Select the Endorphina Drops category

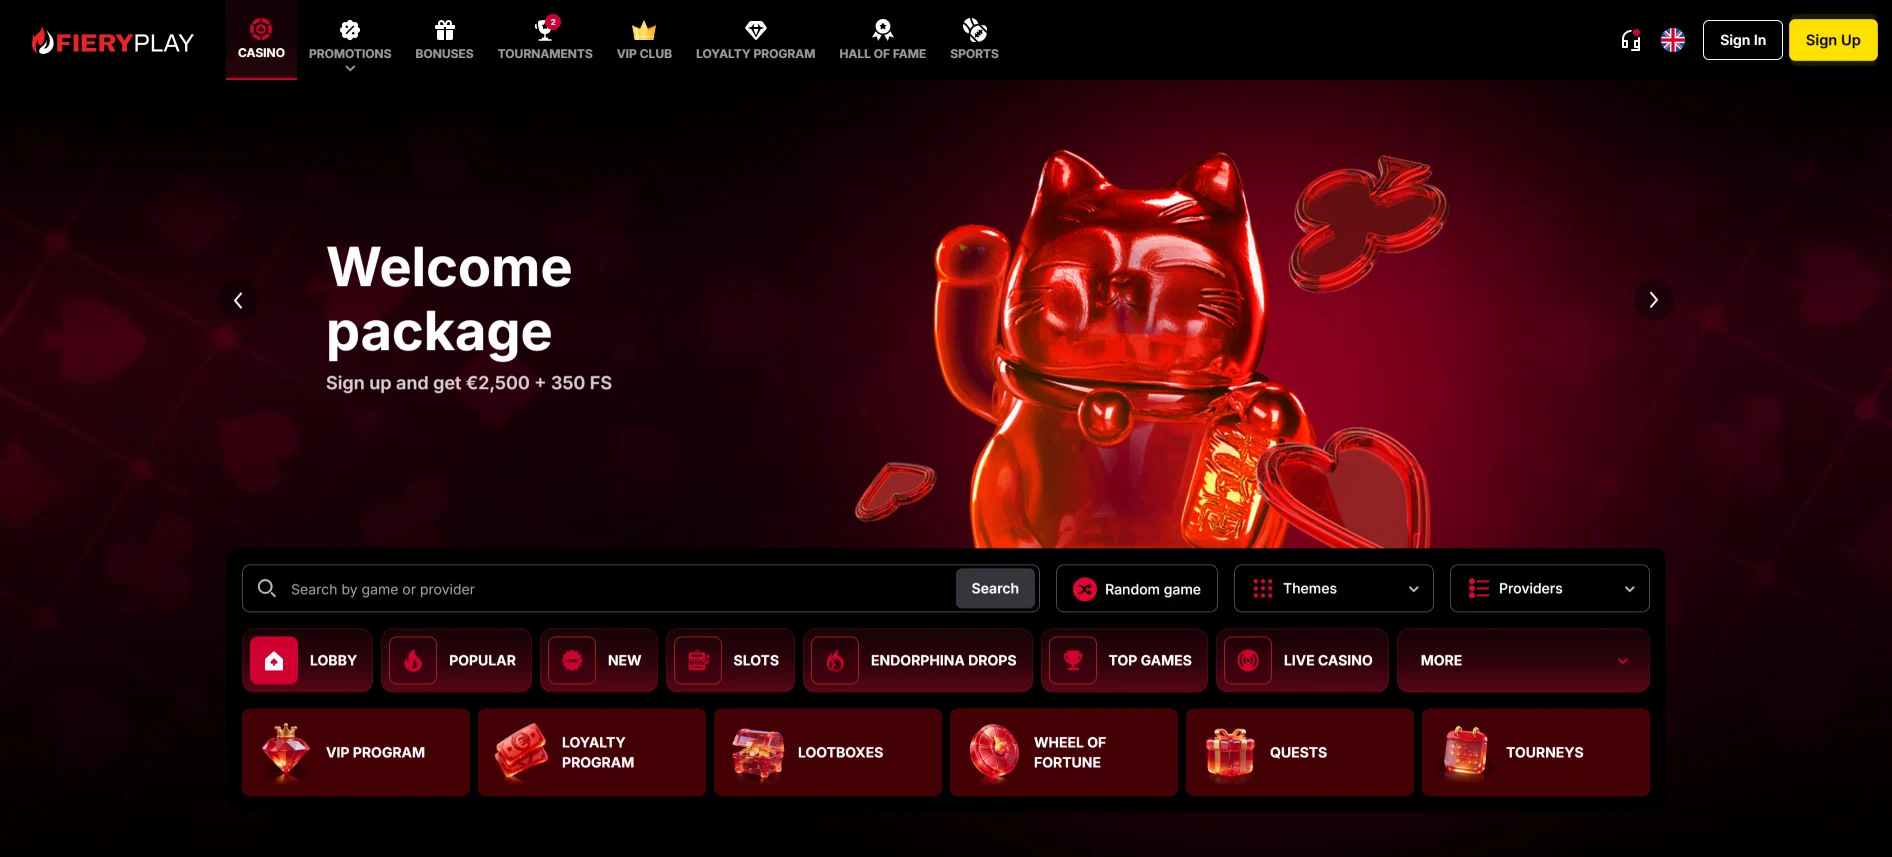click(918, 660)
